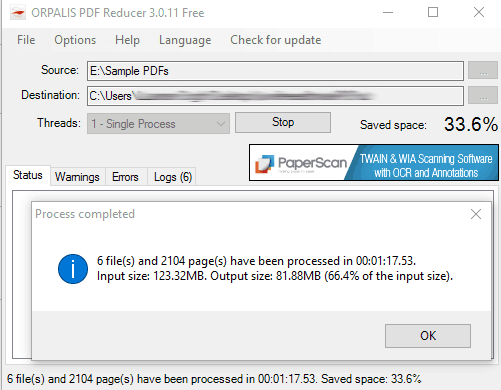Open the Logs (6) tab
This screenshot has width=501, height=390.
click(173, 177)
